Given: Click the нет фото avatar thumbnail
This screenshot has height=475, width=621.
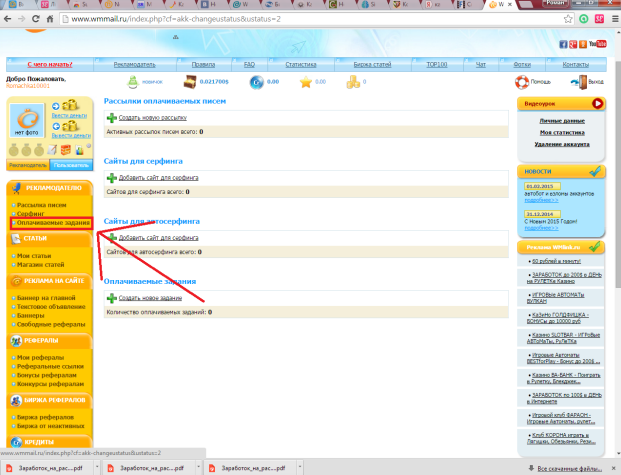Looking at the screenshot, I should coord(27,120).
